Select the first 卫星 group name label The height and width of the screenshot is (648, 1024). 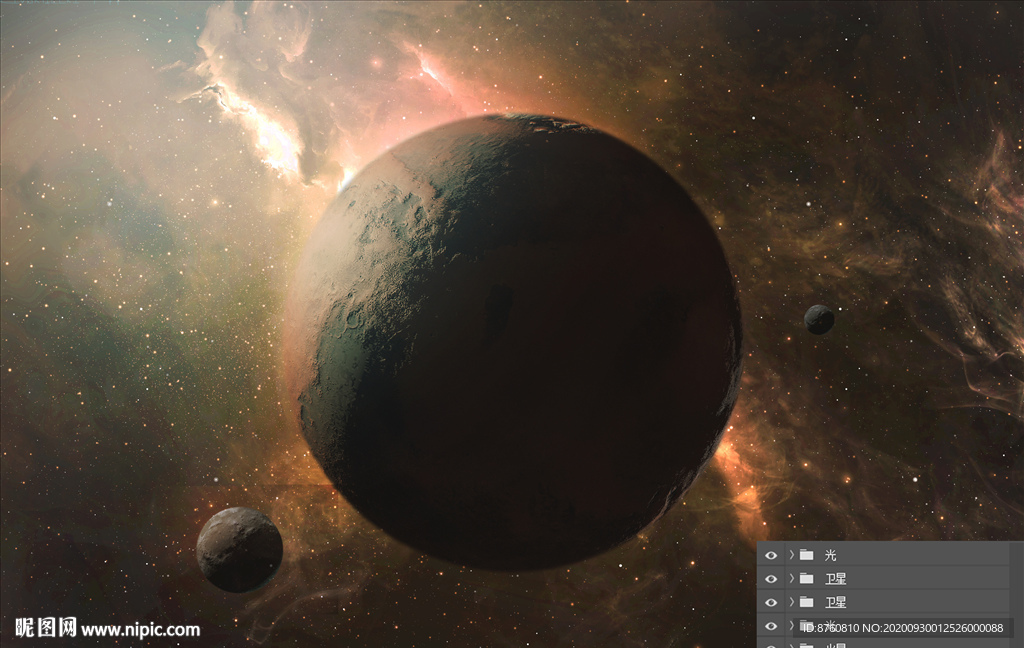point(835,578)
